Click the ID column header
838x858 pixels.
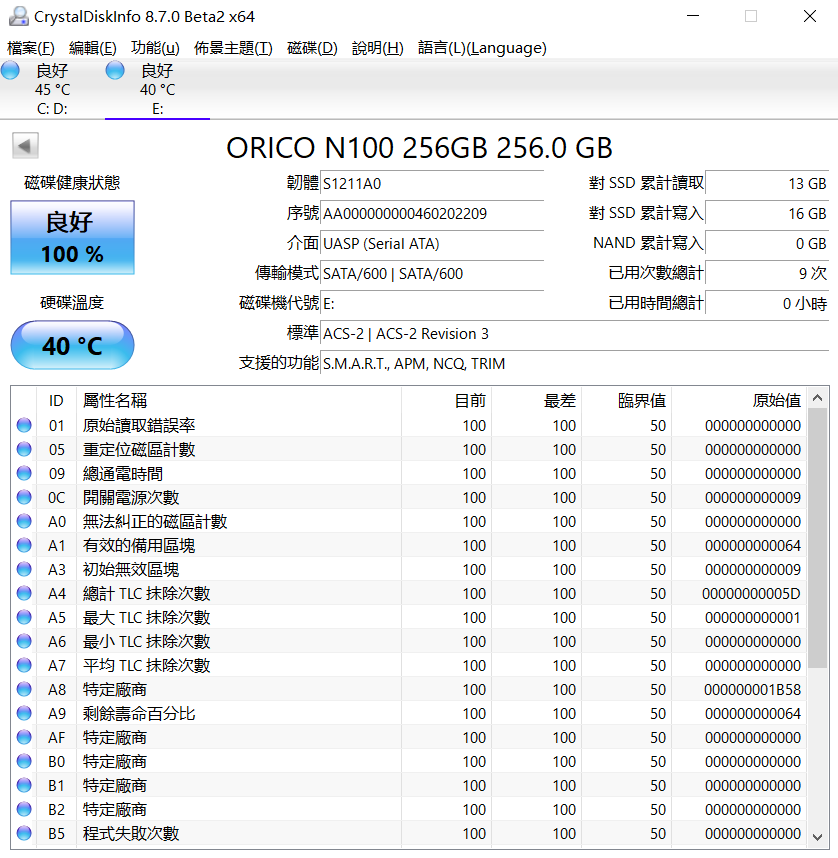pos(56,401)
